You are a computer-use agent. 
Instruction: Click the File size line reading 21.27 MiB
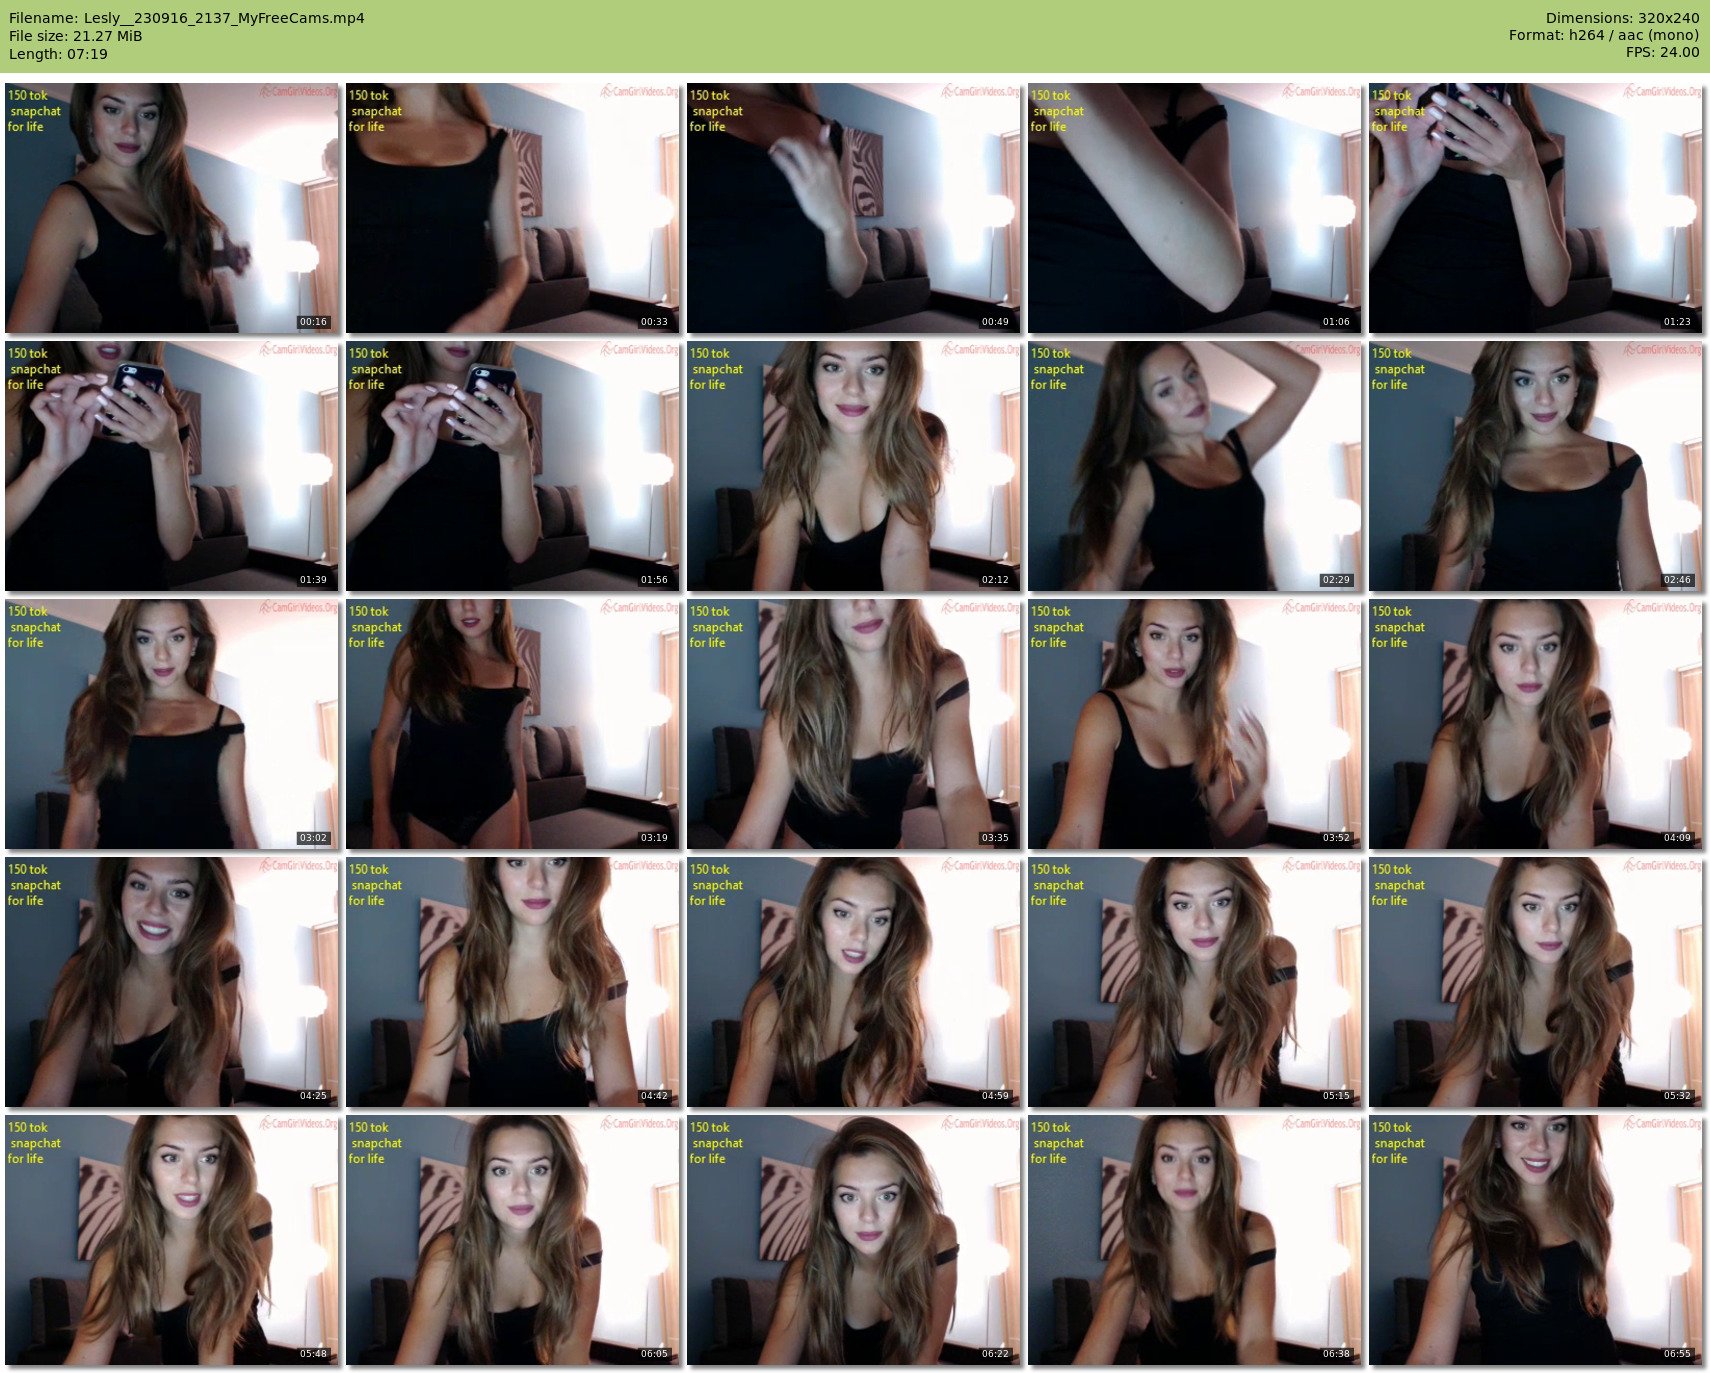point(76,36)
